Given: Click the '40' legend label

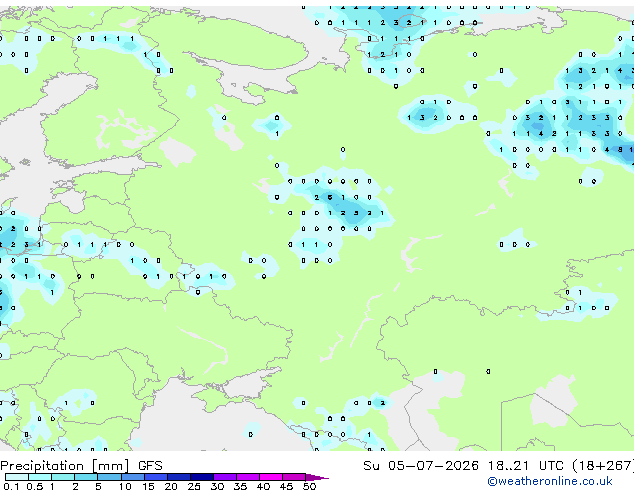Looking at the screenshot, I should 263,486.
